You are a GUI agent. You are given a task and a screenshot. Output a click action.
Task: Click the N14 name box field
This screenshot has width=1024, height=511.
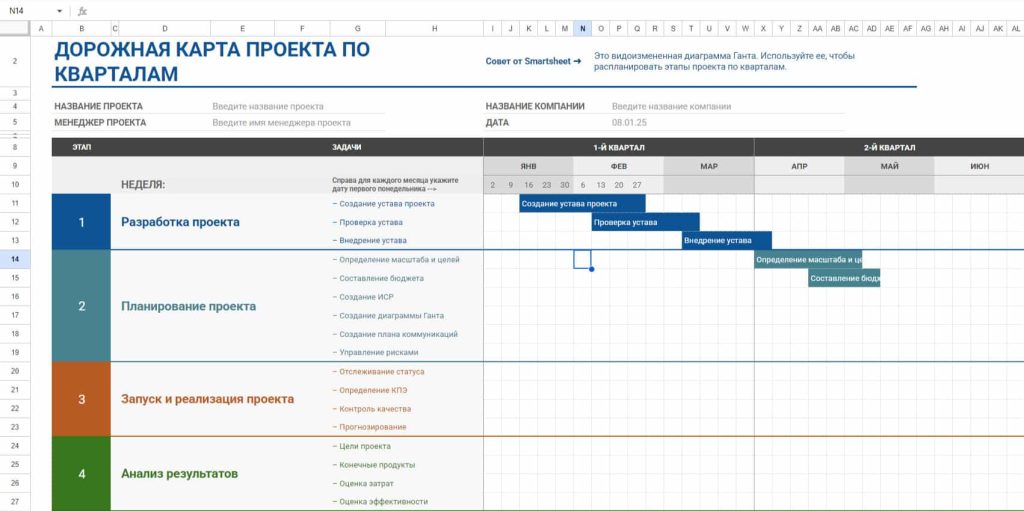click(25, 11)
